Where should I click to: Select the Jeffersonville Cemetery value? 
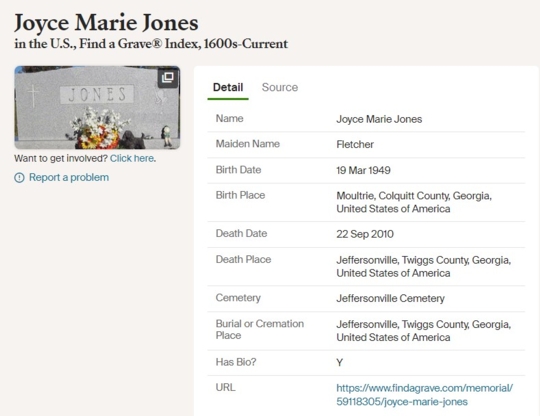coord(390,298)
